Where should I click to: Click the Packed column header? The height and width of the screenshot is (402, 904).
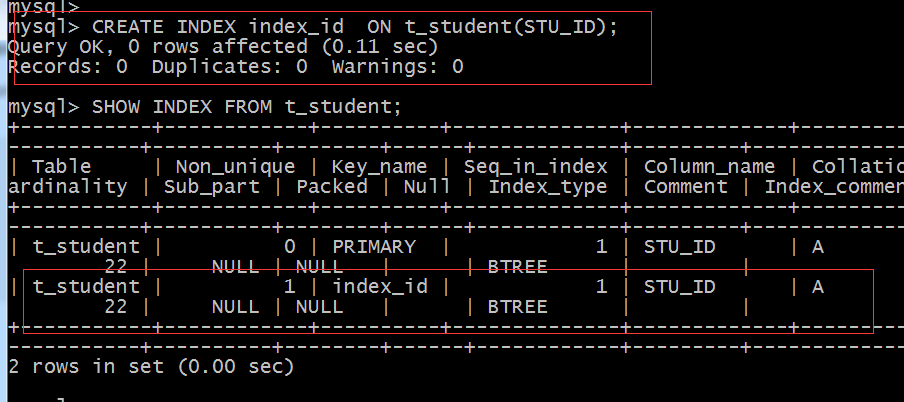pyautogui.click(x=332, y=186)
